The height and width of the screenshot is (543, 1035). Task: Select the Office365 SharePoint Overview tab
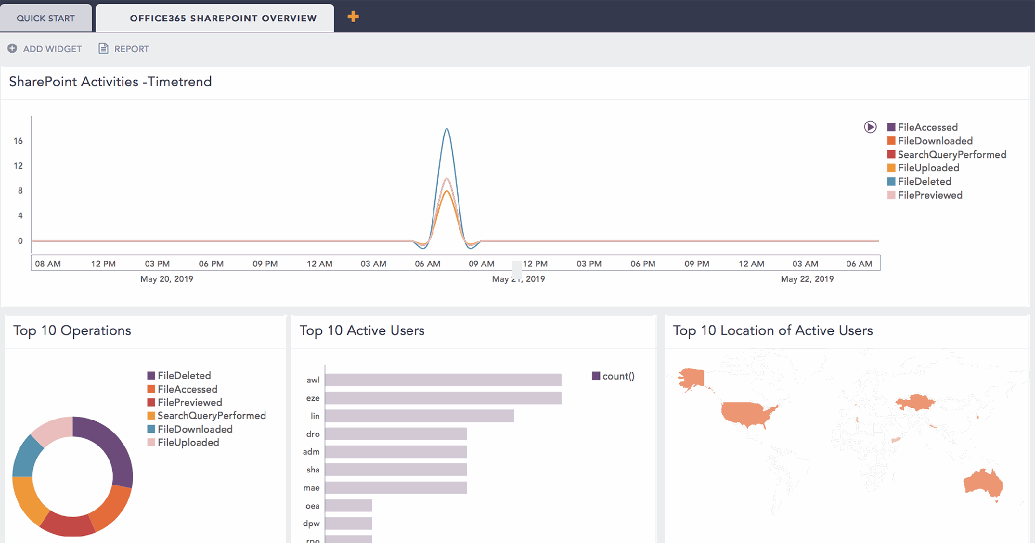223,18
